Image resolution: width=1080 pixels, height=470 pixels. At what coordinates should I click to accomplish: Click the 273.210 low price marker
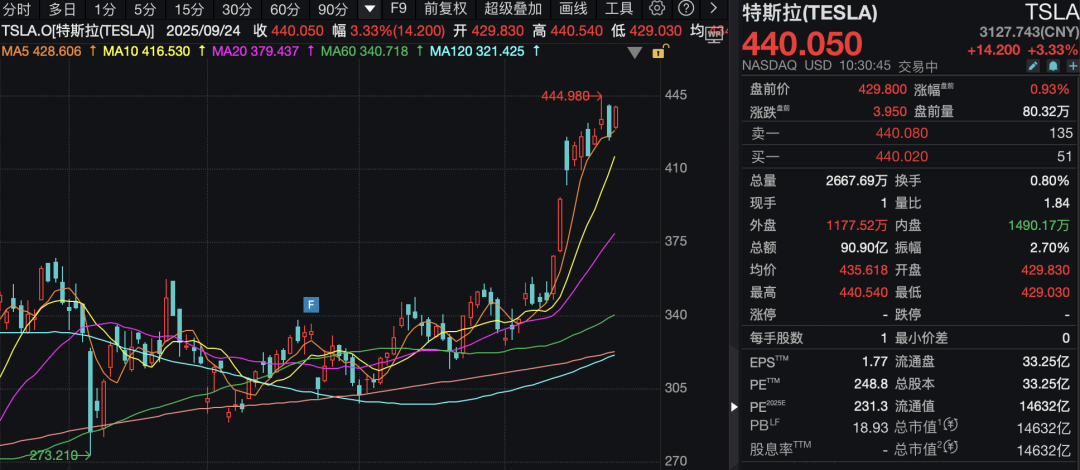coord(52,455)
